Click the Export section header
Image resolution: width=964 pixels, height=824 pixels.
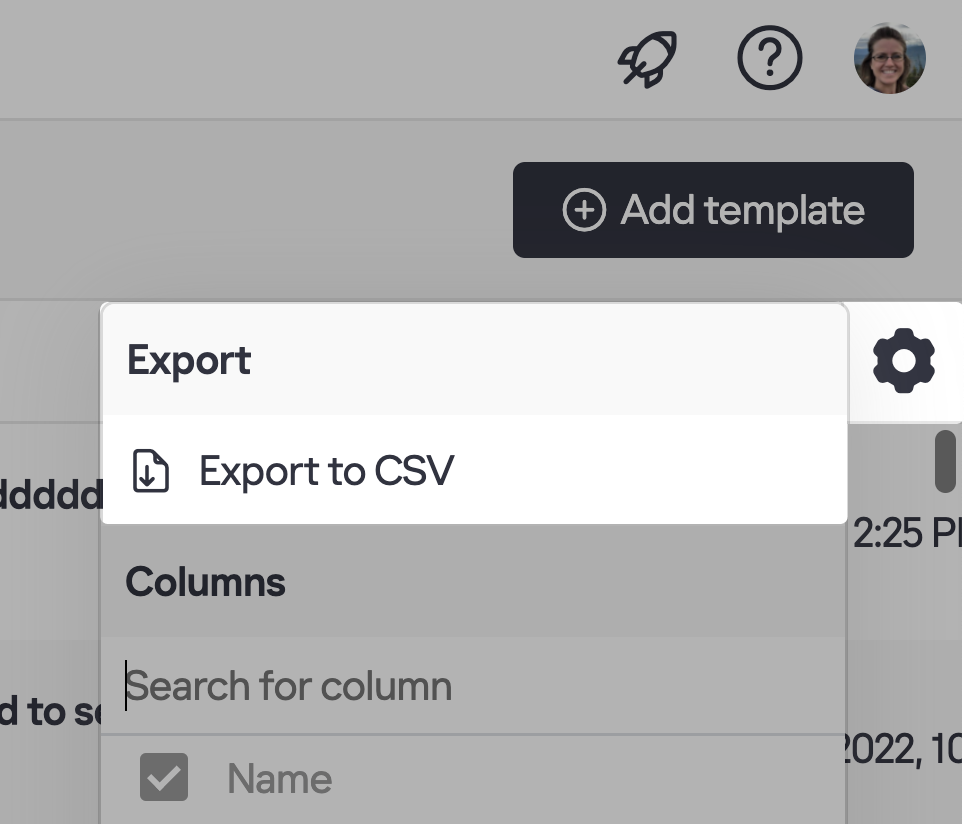(189, 360)
